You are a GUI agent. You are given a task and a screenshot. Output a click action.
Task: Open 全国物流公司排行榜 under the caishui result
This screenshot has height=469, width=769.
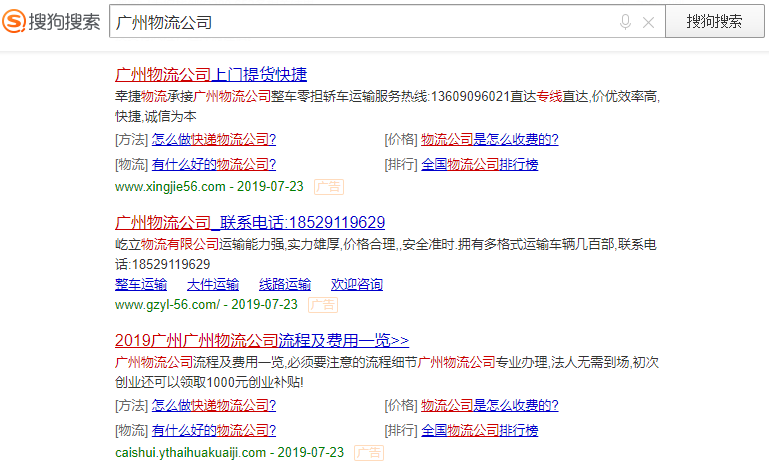pos(480,431)
